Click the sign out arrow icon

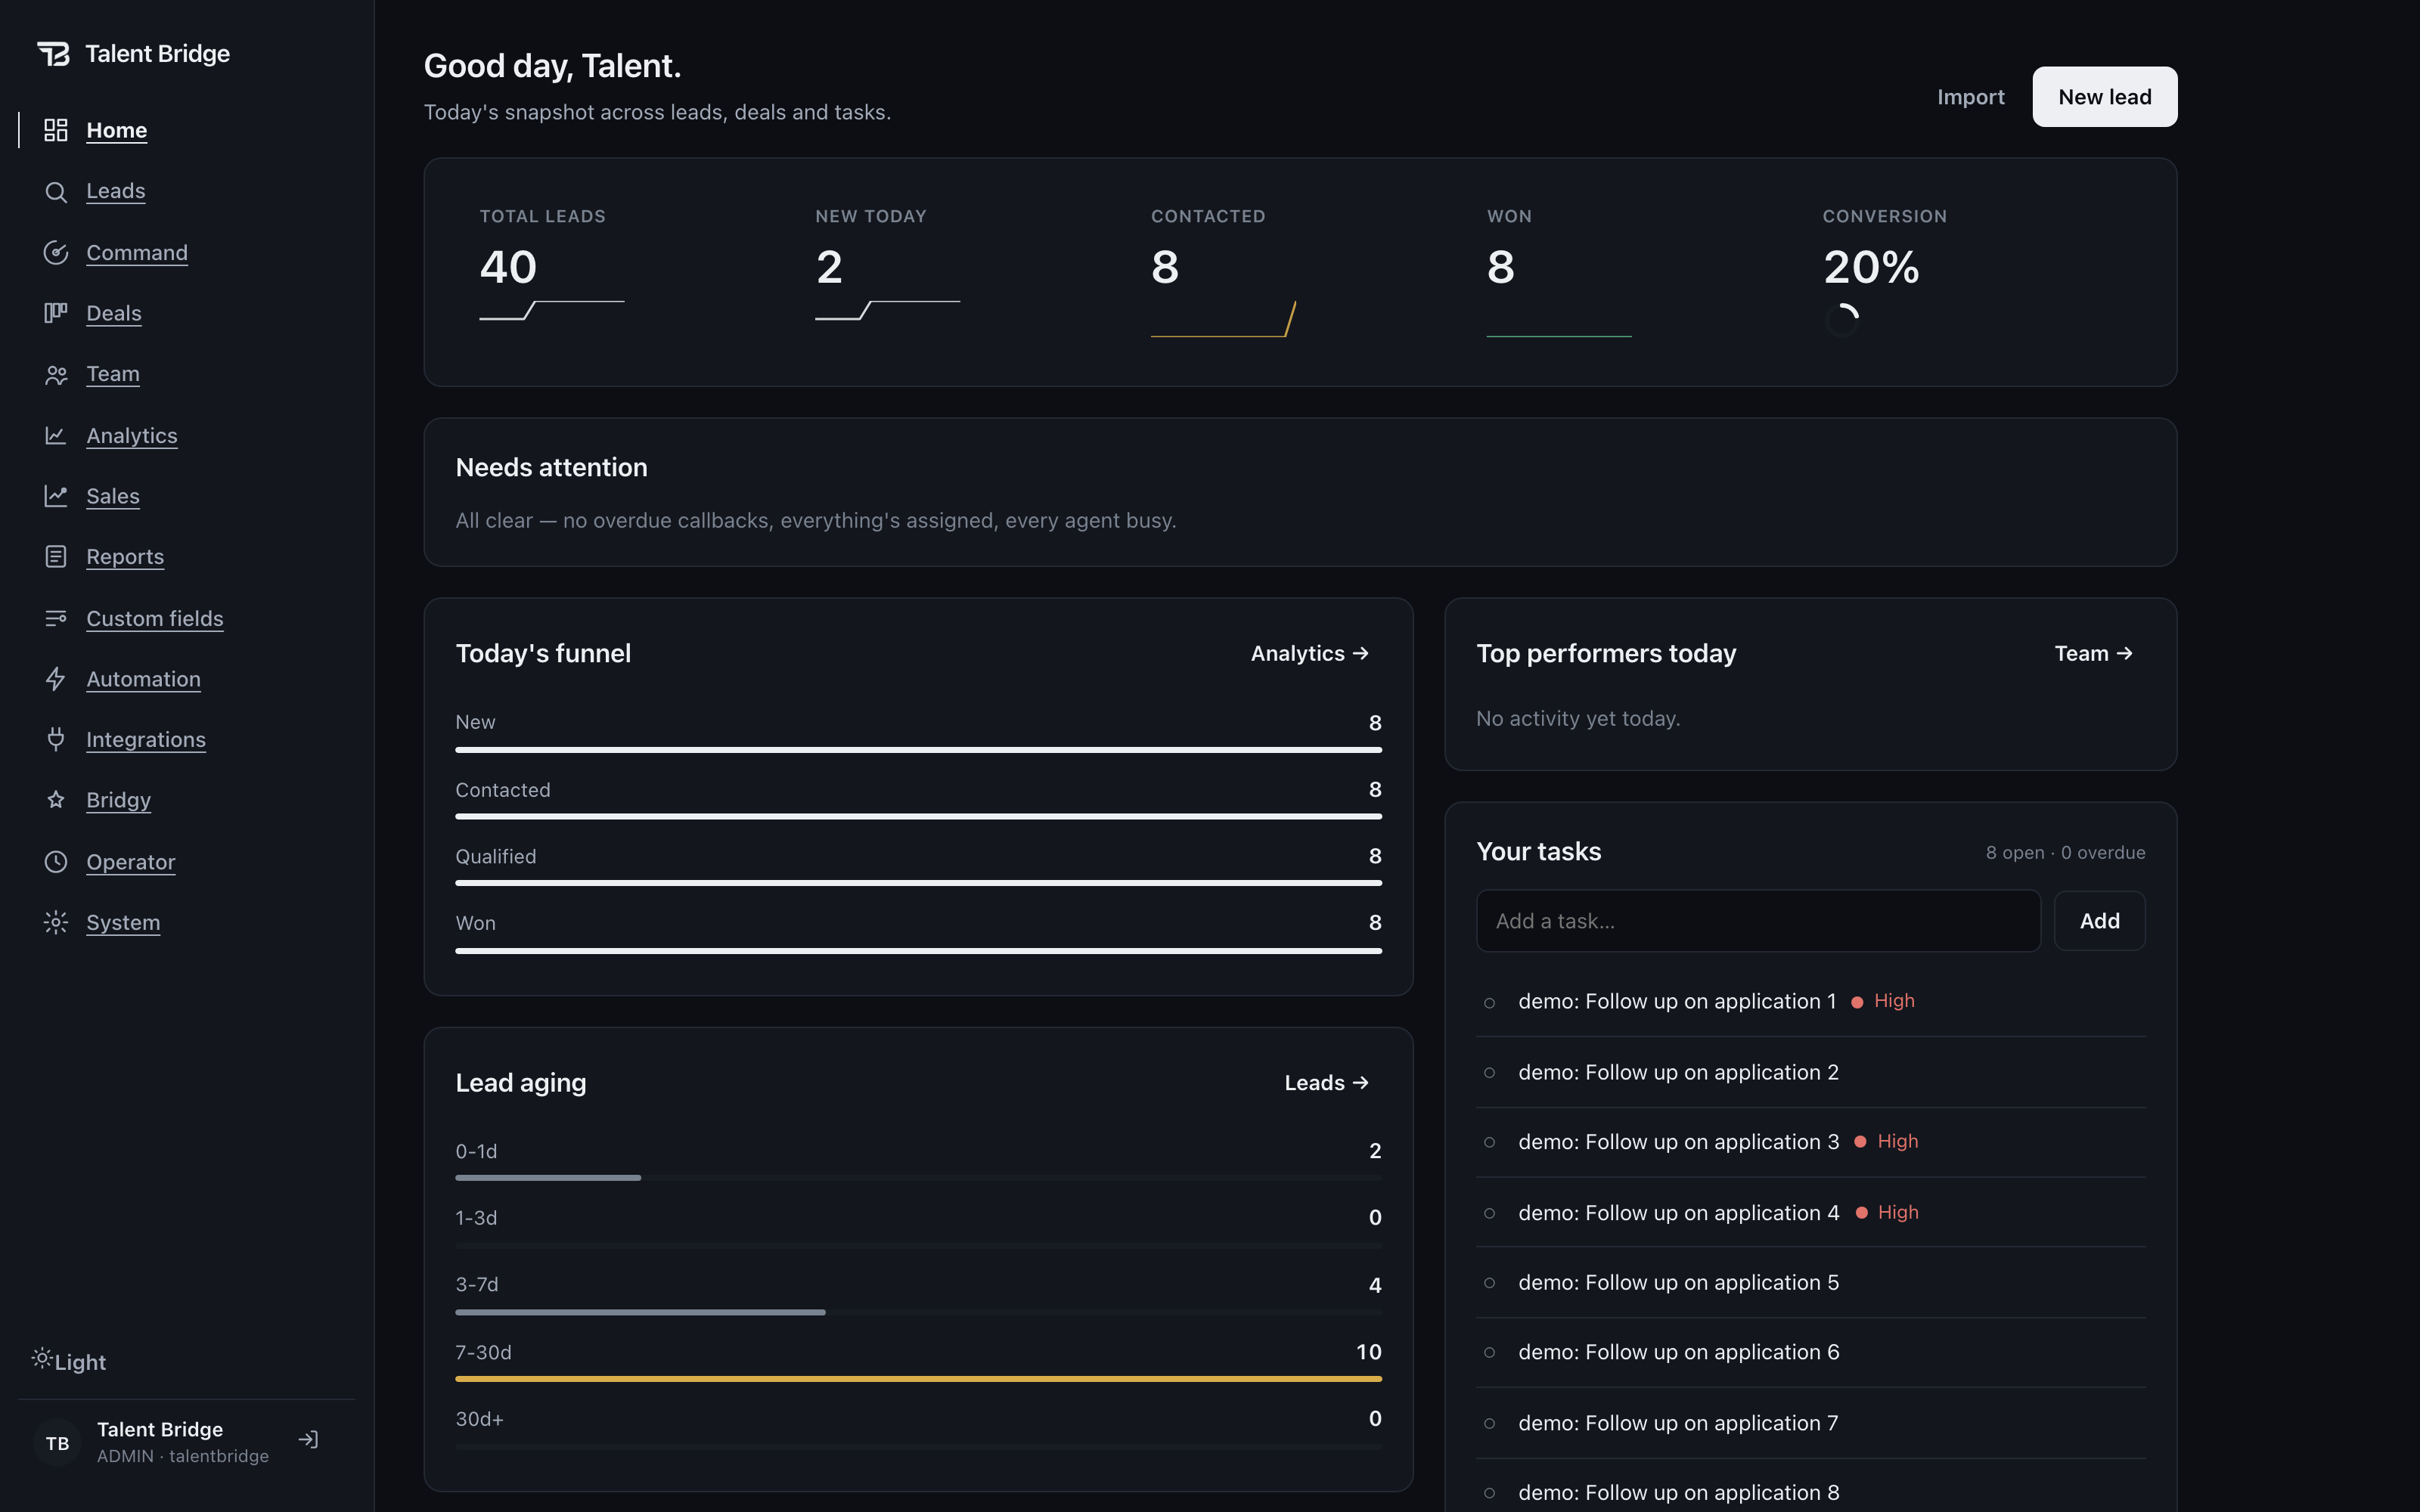(308, 1440)
